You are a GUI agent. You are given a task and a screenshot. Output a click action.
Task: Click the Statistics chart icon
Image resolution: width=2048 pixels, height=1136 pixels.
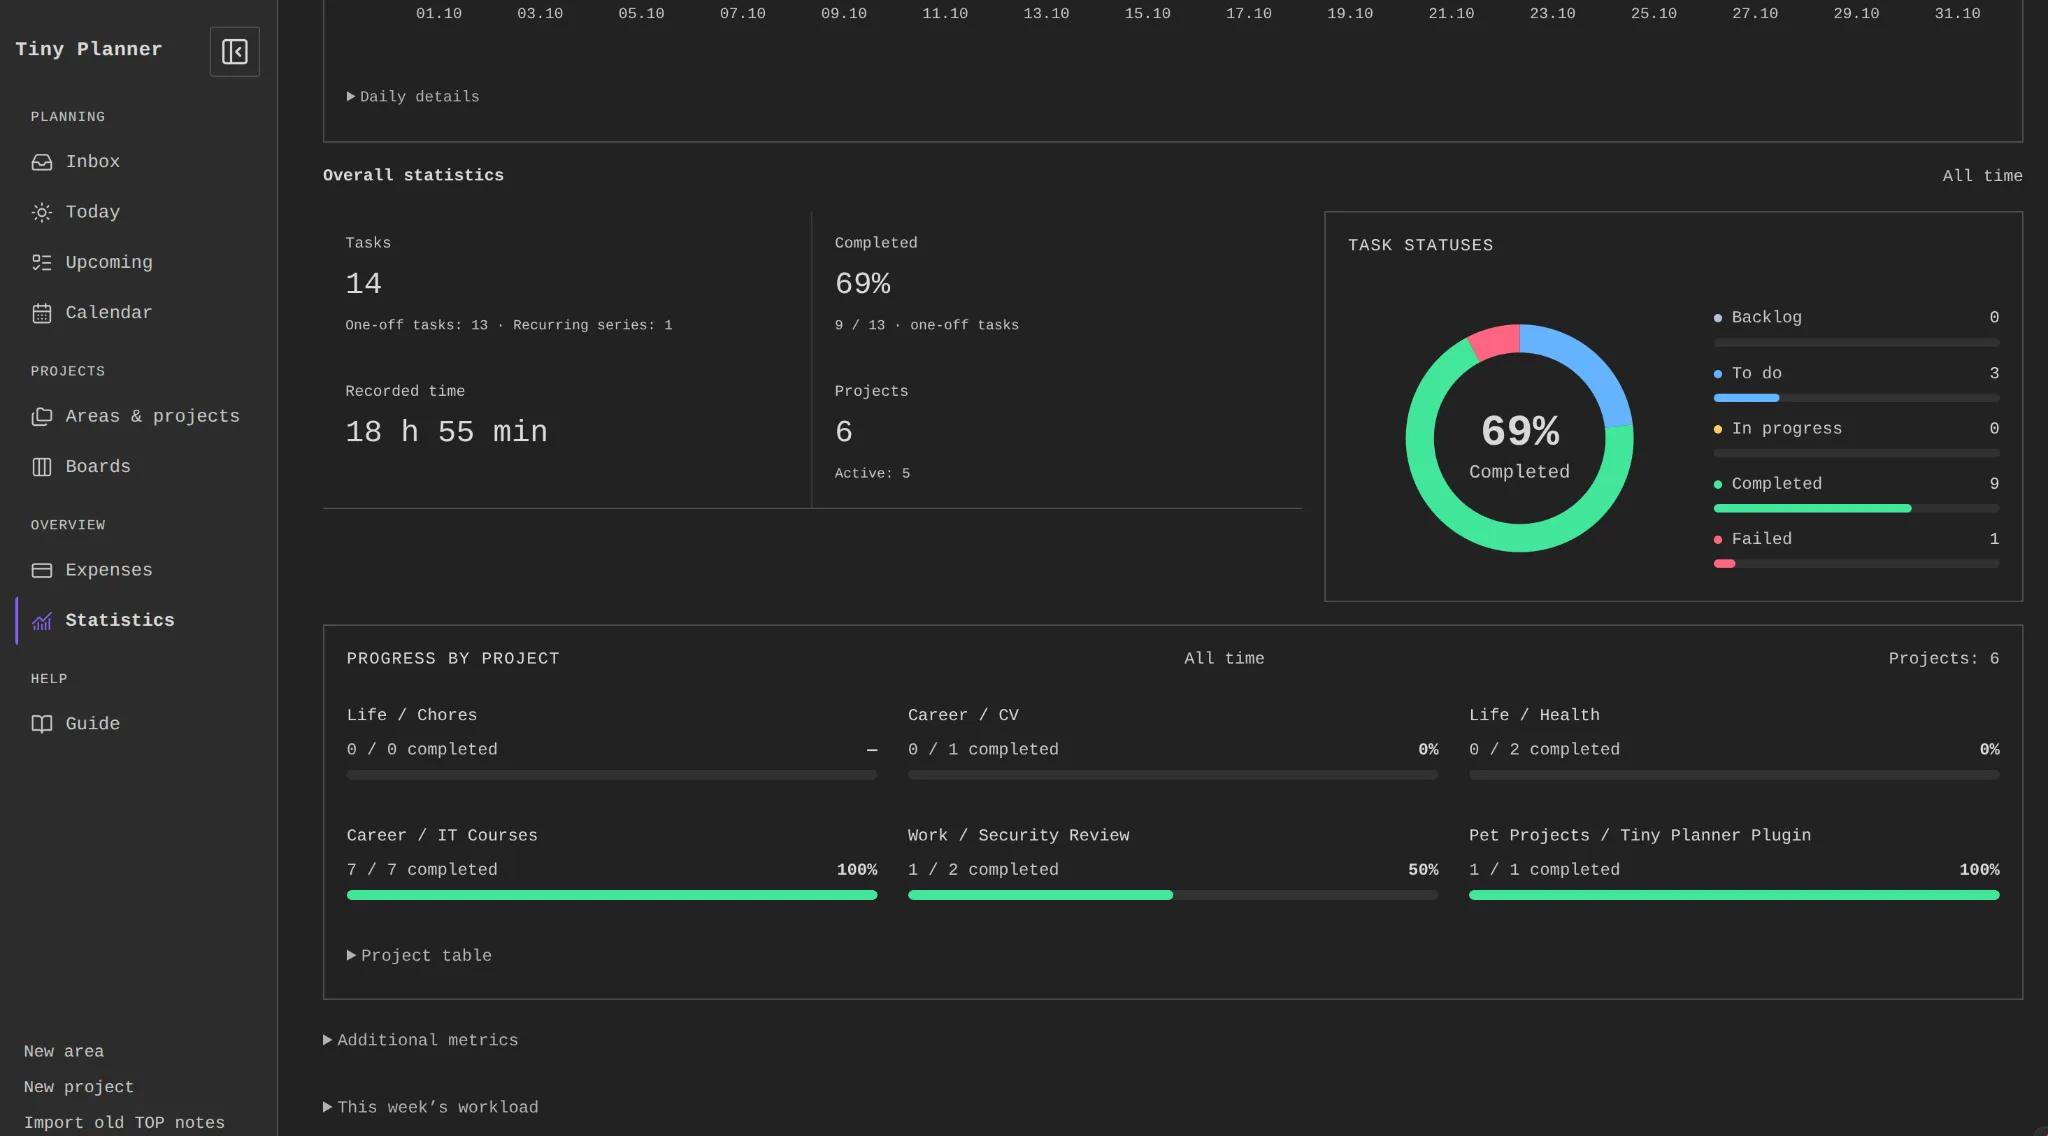tap(41, 621)
